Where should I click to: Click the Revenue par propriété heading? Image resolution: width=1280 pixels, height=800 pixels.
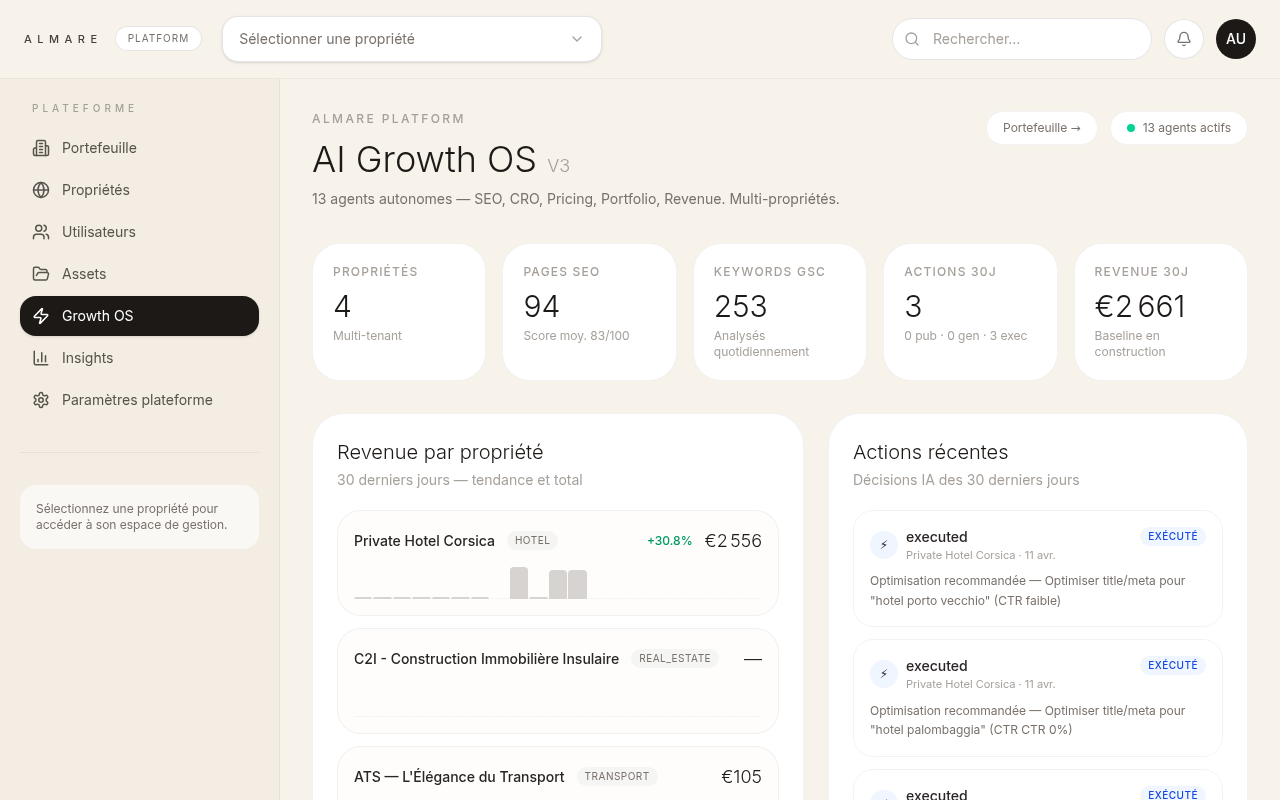tap(440, 452)
